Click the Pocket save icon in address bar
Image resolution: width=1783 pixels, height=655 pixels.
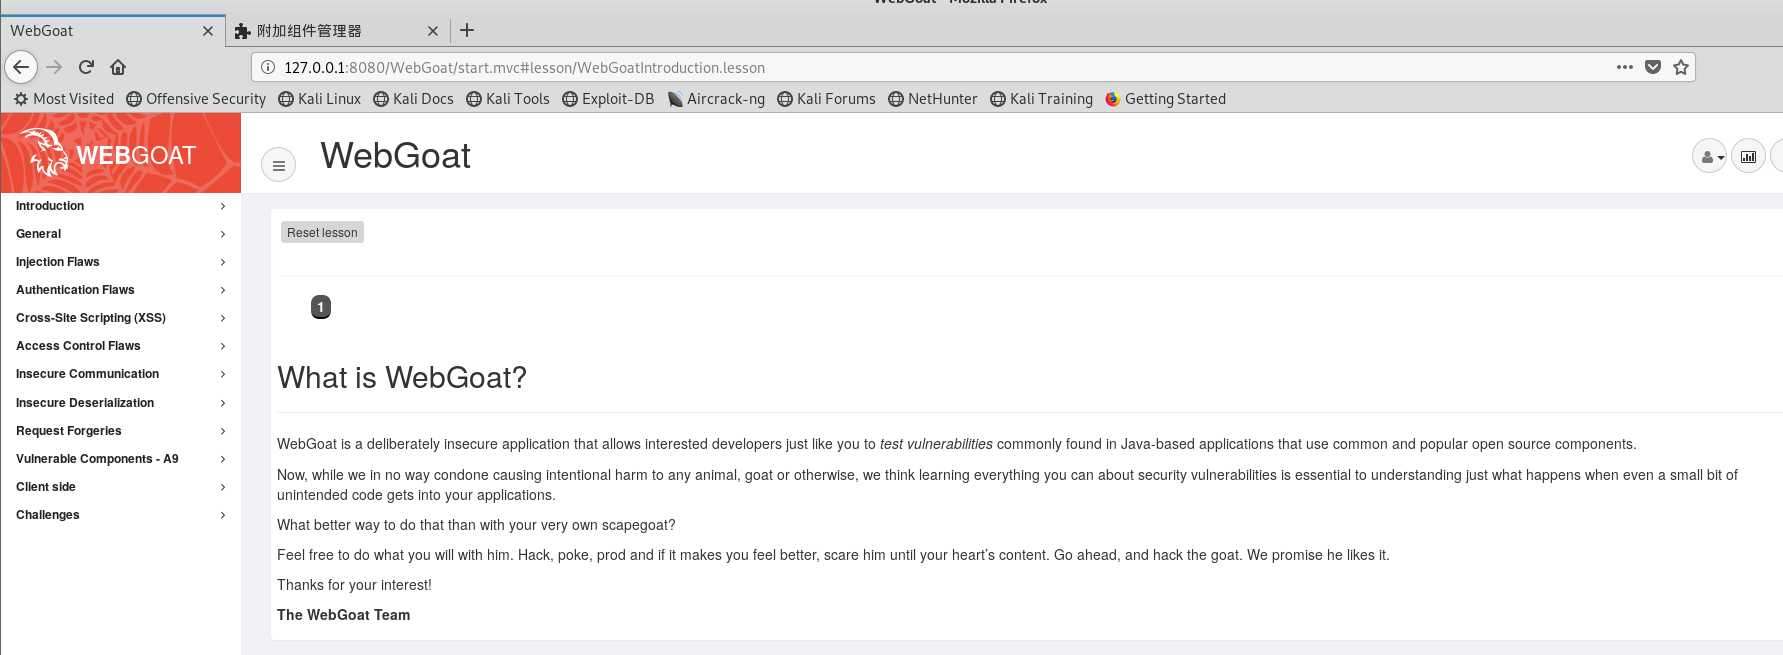tap(1653, 67)
